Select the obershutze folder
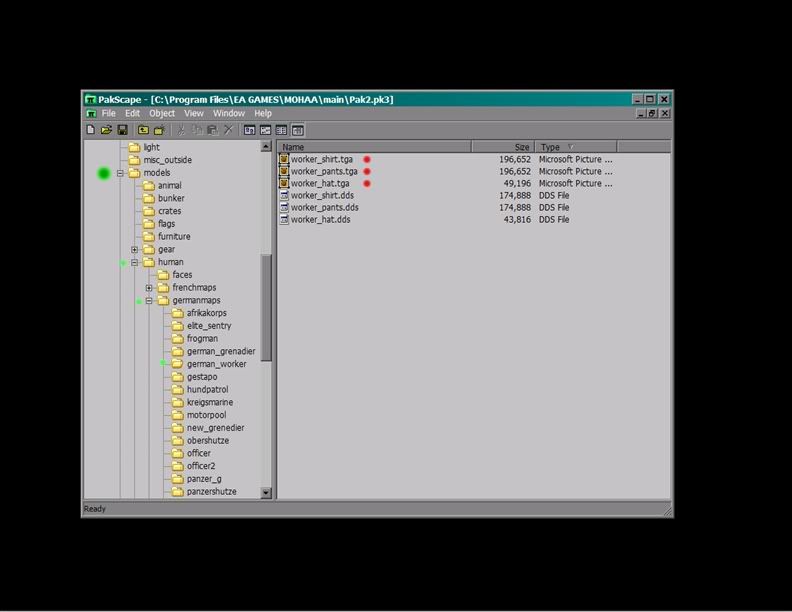 coord(208,440)
